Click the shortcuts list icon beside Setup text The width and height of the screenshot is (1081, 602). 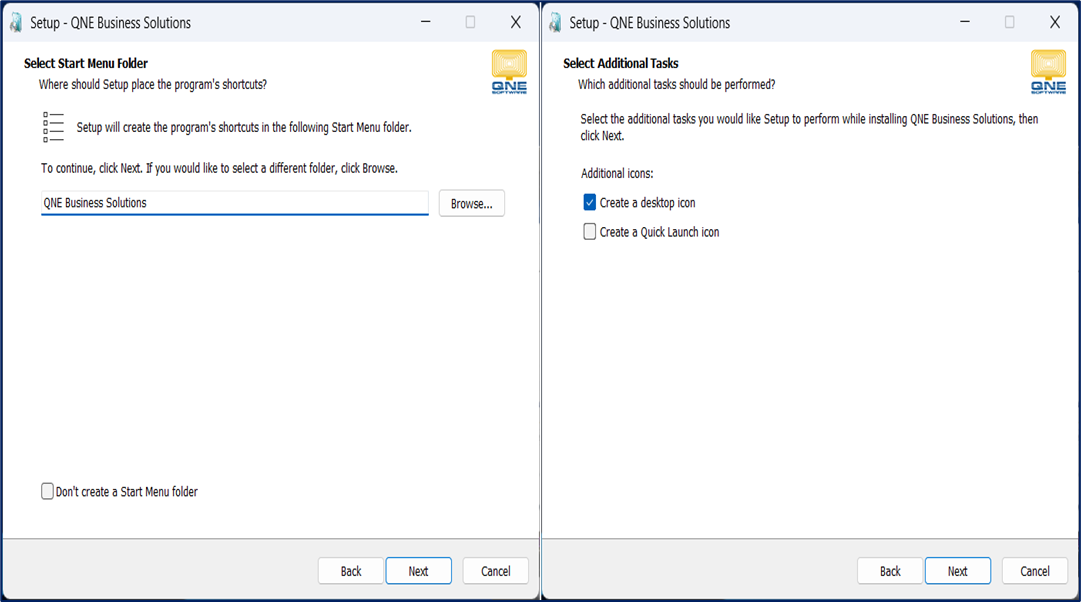[x=53, y=128]
